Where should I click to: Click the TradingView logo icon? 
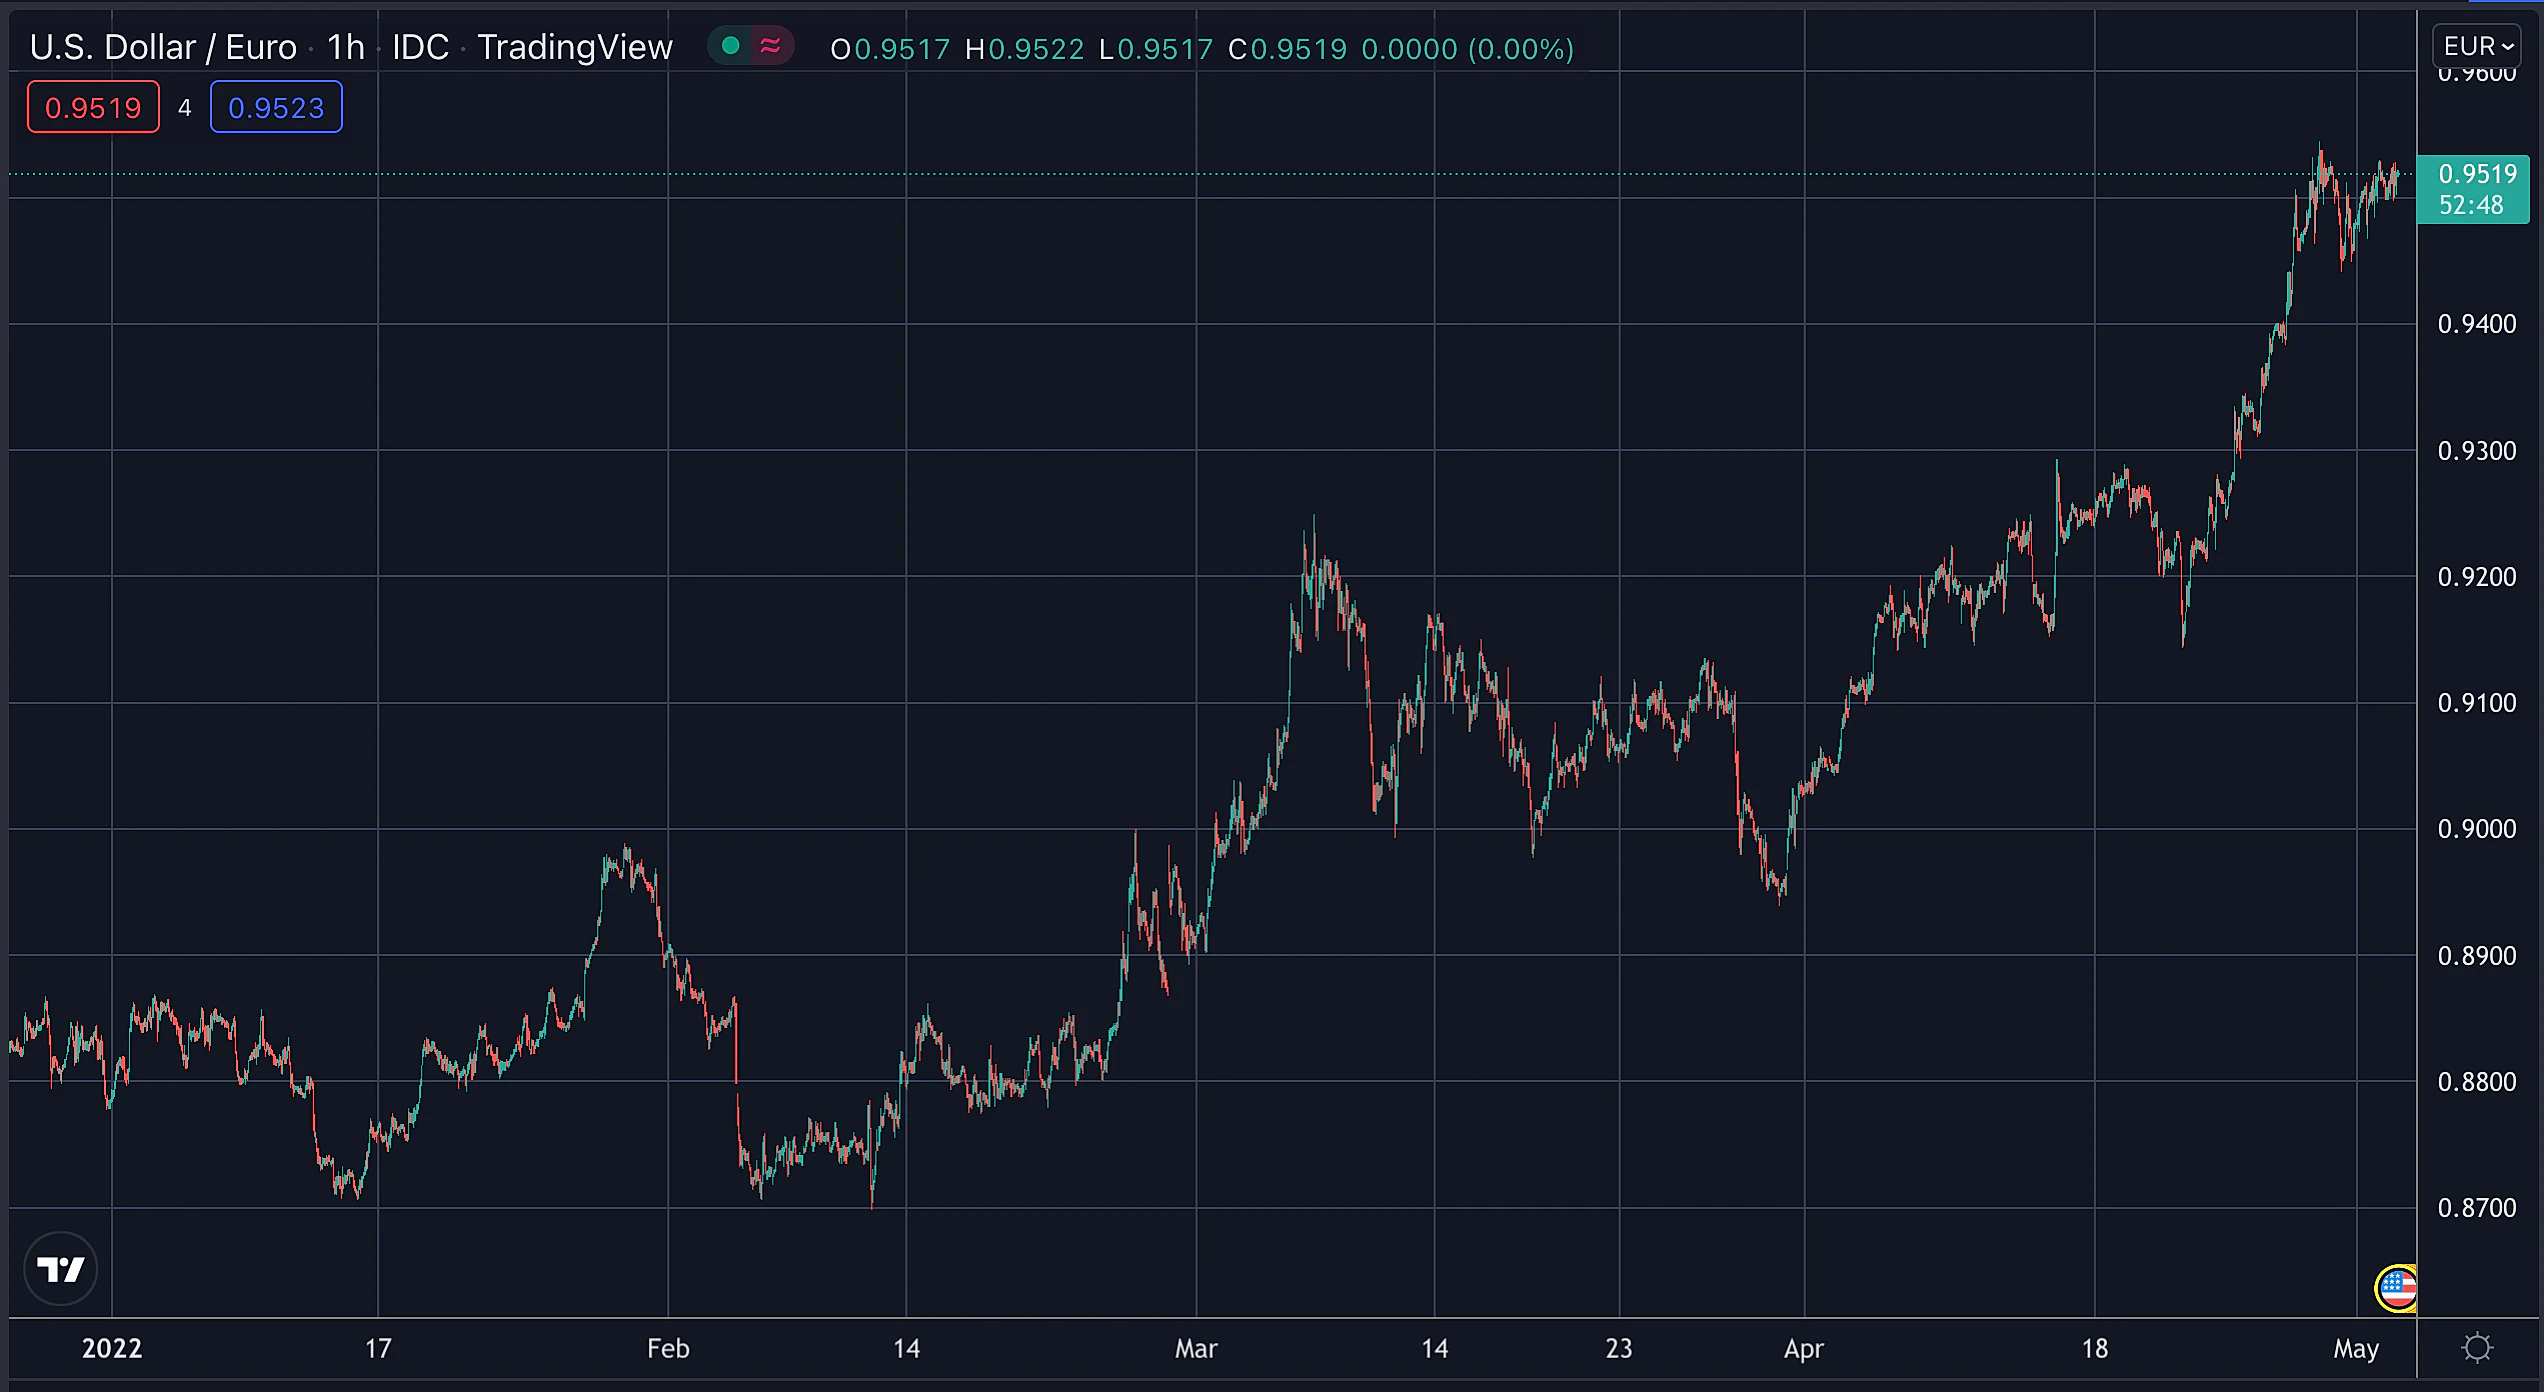(x=61, y=1269)
